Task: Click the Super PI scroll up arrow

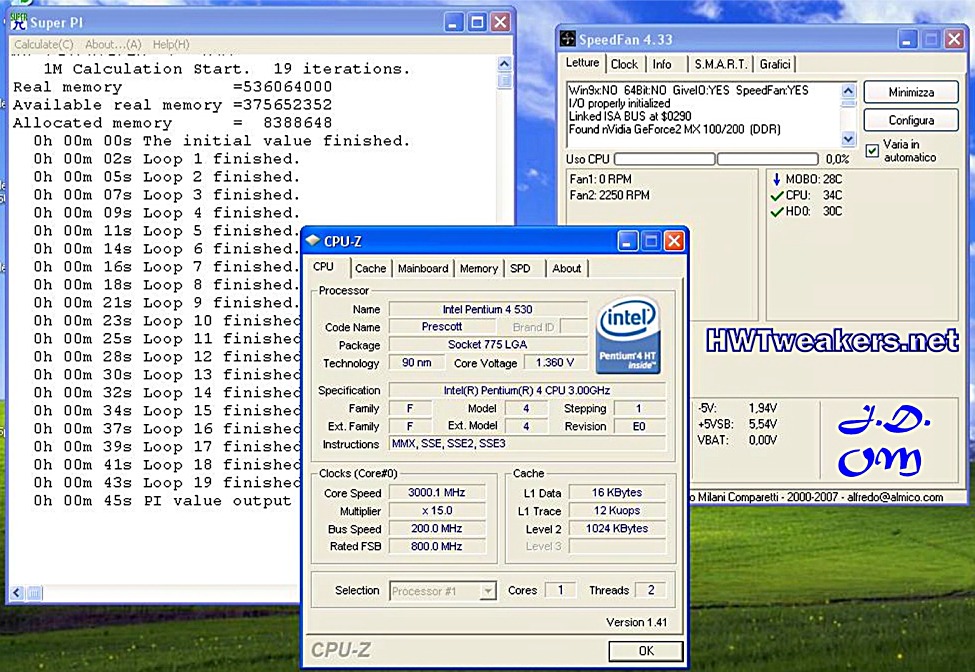Action: (504, 63)
